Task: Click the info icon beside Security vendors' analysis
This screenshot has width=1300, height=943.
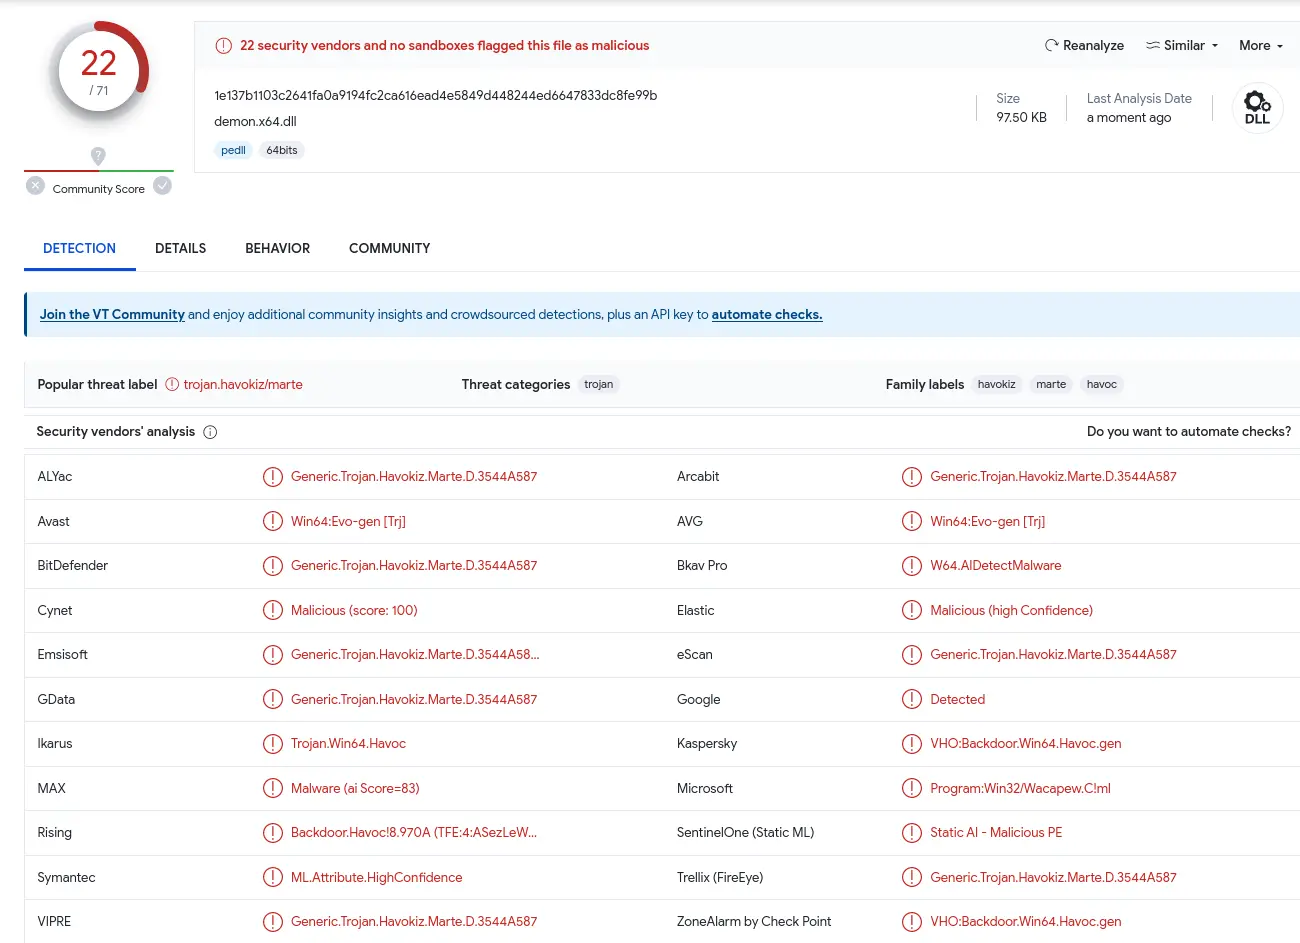Action: pos(210,432)
